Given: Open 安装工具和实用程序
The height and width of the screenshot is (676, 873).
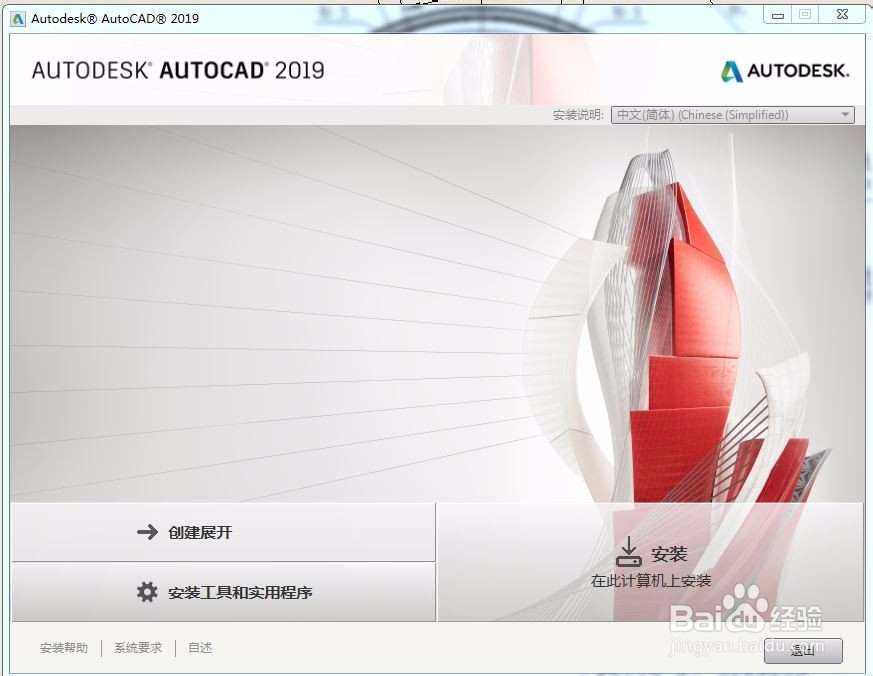Looking at the screenshot, I should coord(223,592).
